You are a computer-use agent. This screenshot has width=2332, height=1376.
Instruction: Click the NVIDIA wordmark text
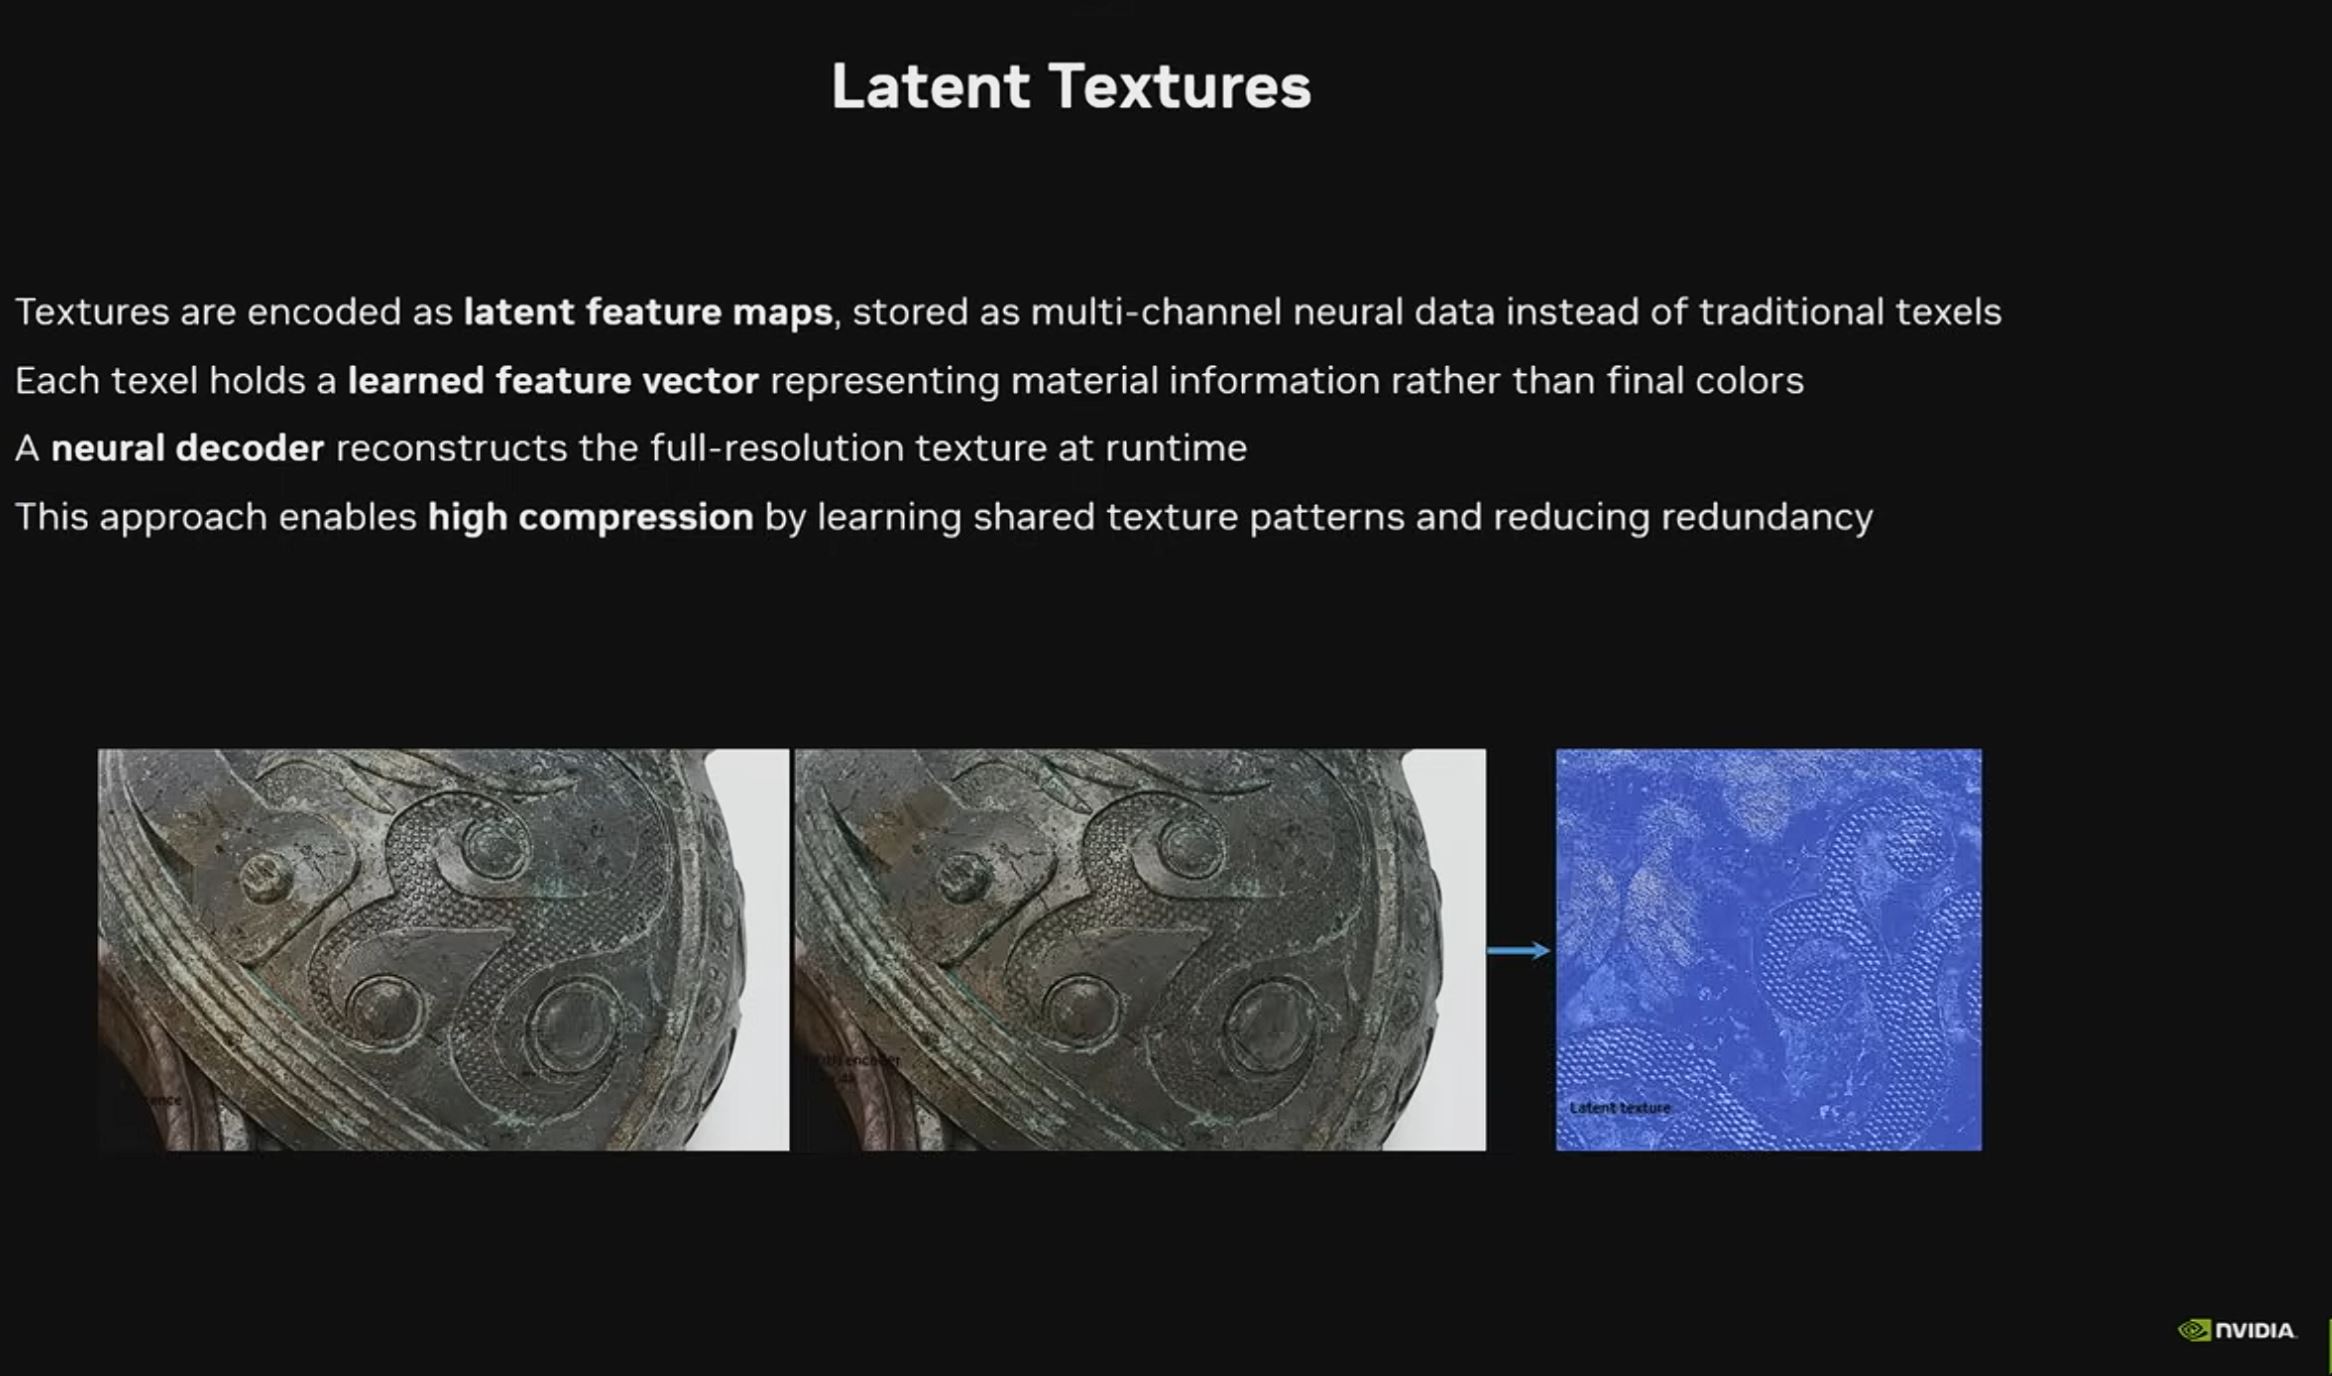[x=2255, y=1331]
